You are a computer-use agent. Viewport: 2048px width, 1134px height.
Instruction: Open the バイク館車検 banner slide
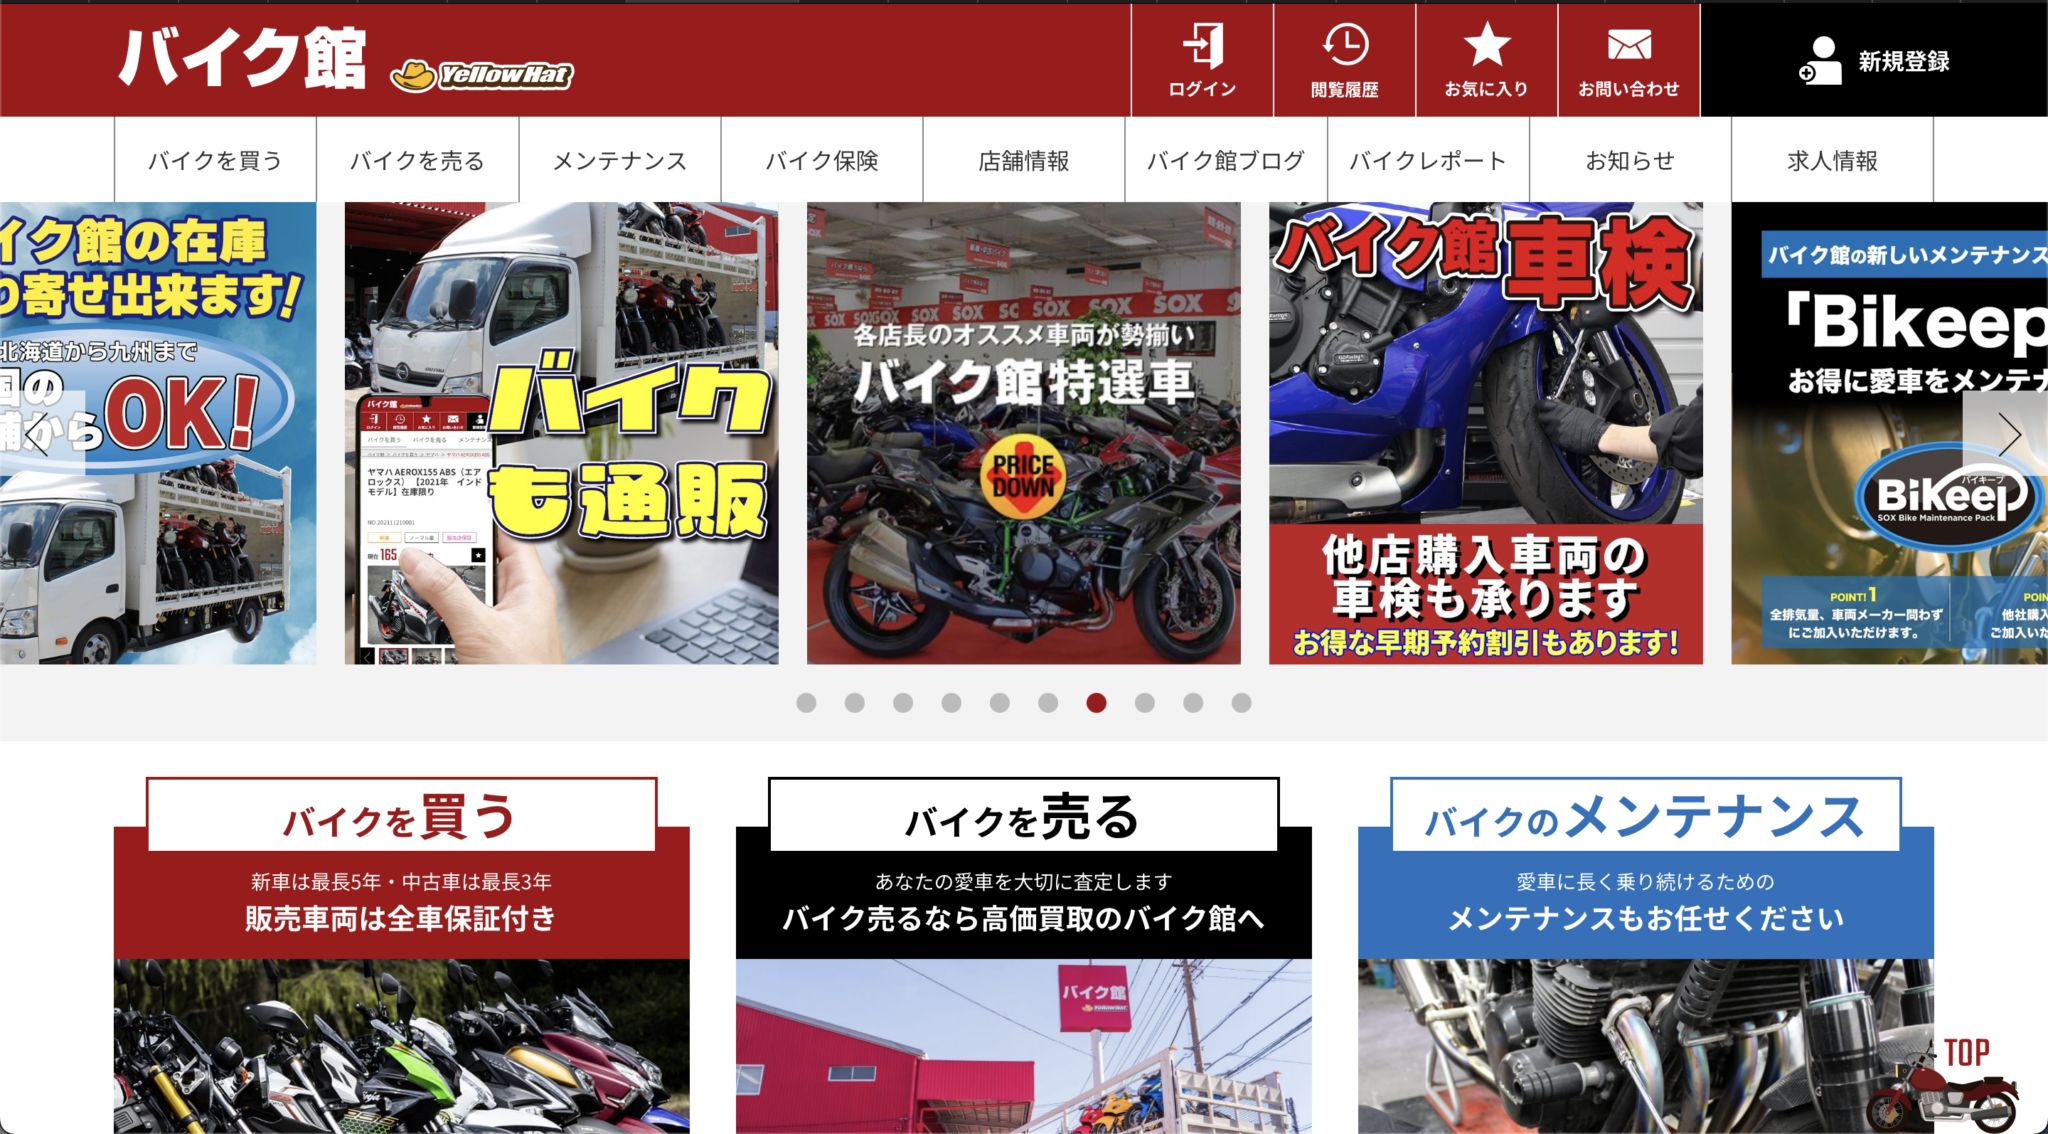(1483, 430)
